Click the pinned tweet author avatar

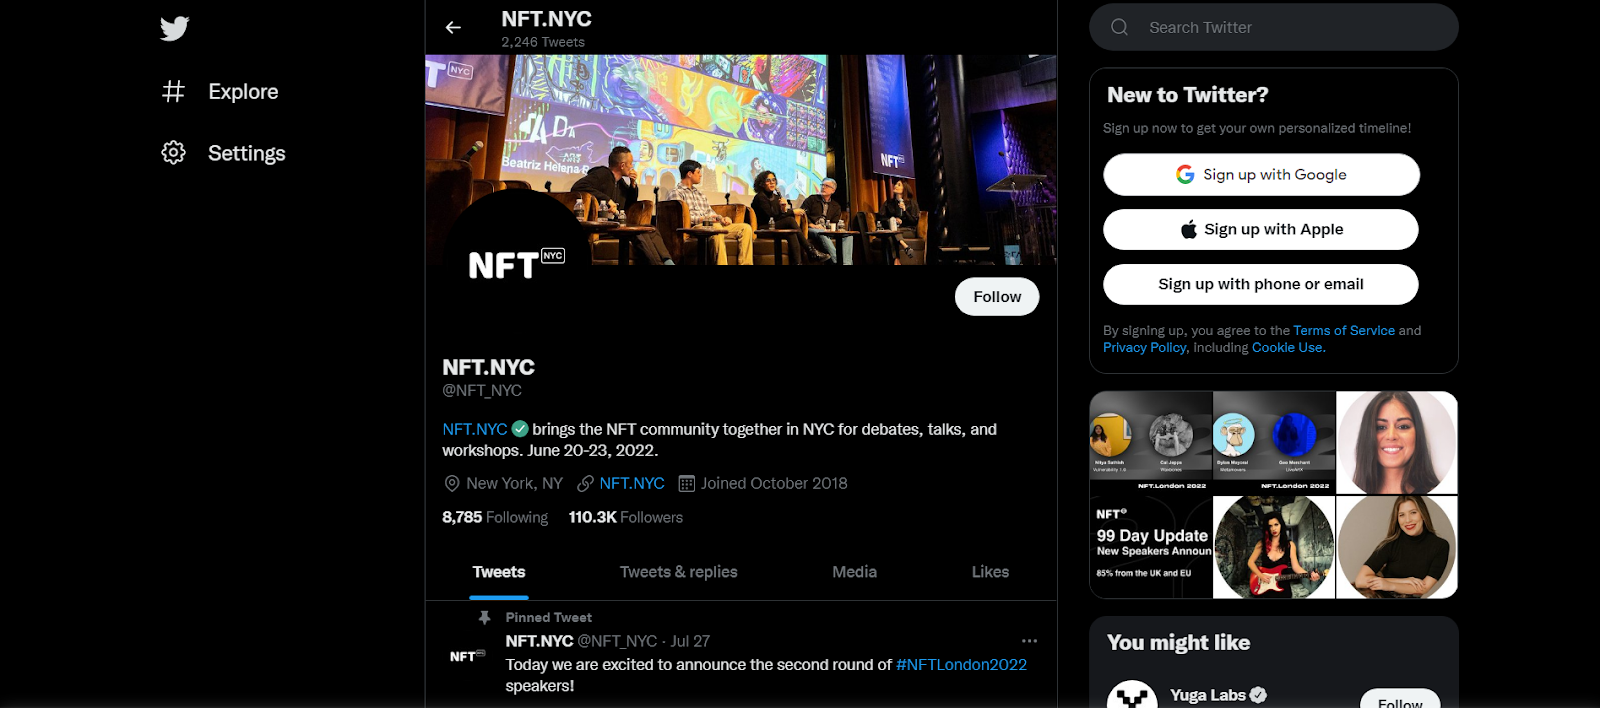[467, 656]
